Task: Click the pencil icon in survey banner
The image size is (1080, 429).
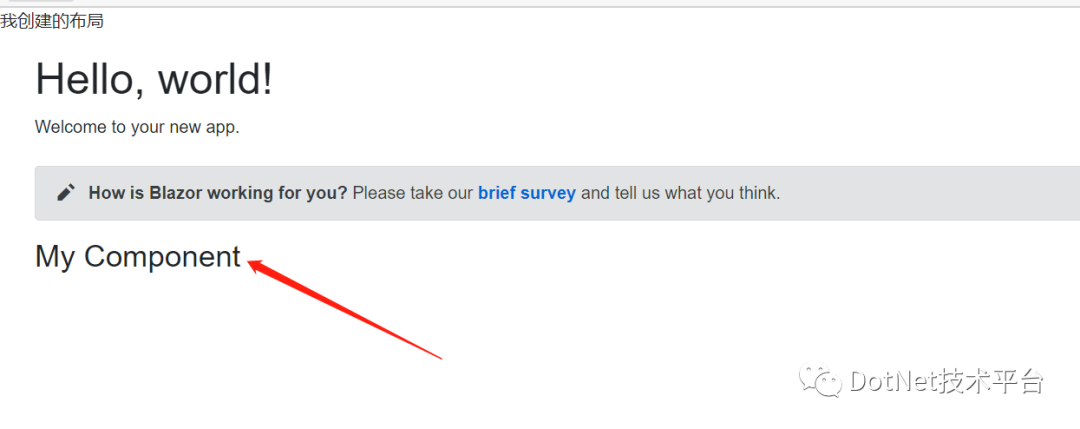Action: pyautogui.click(x=65, y=193)
